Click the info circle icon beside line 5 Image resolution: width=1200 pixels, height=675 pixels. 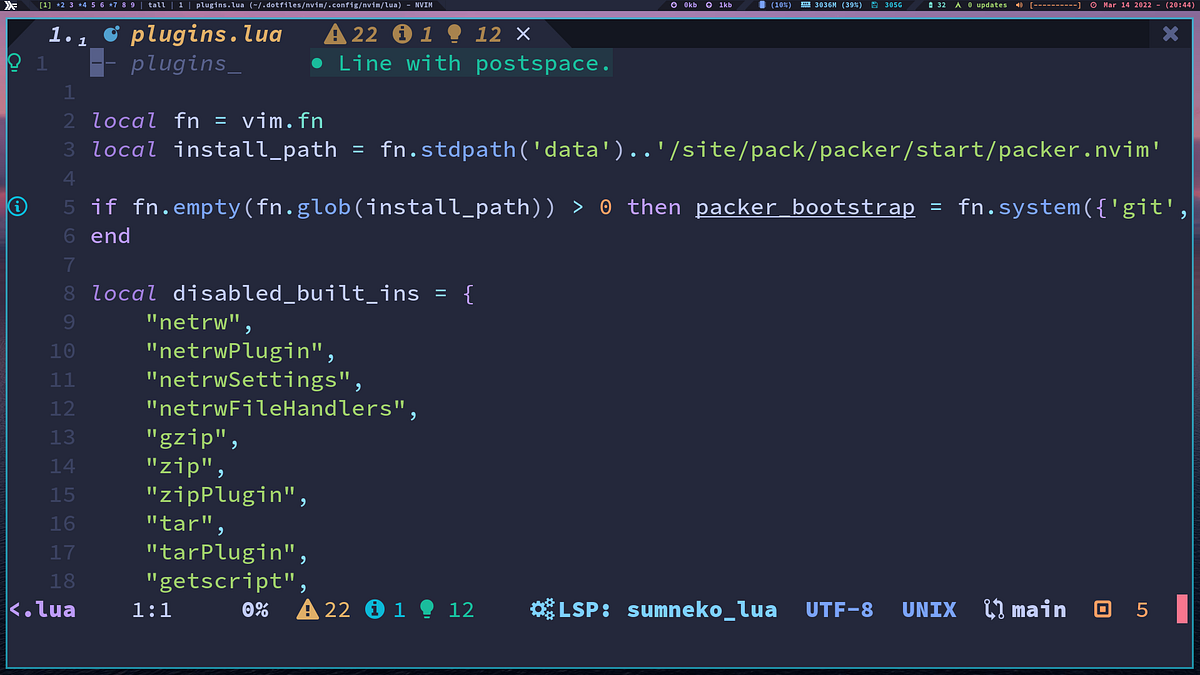point(17,207)
